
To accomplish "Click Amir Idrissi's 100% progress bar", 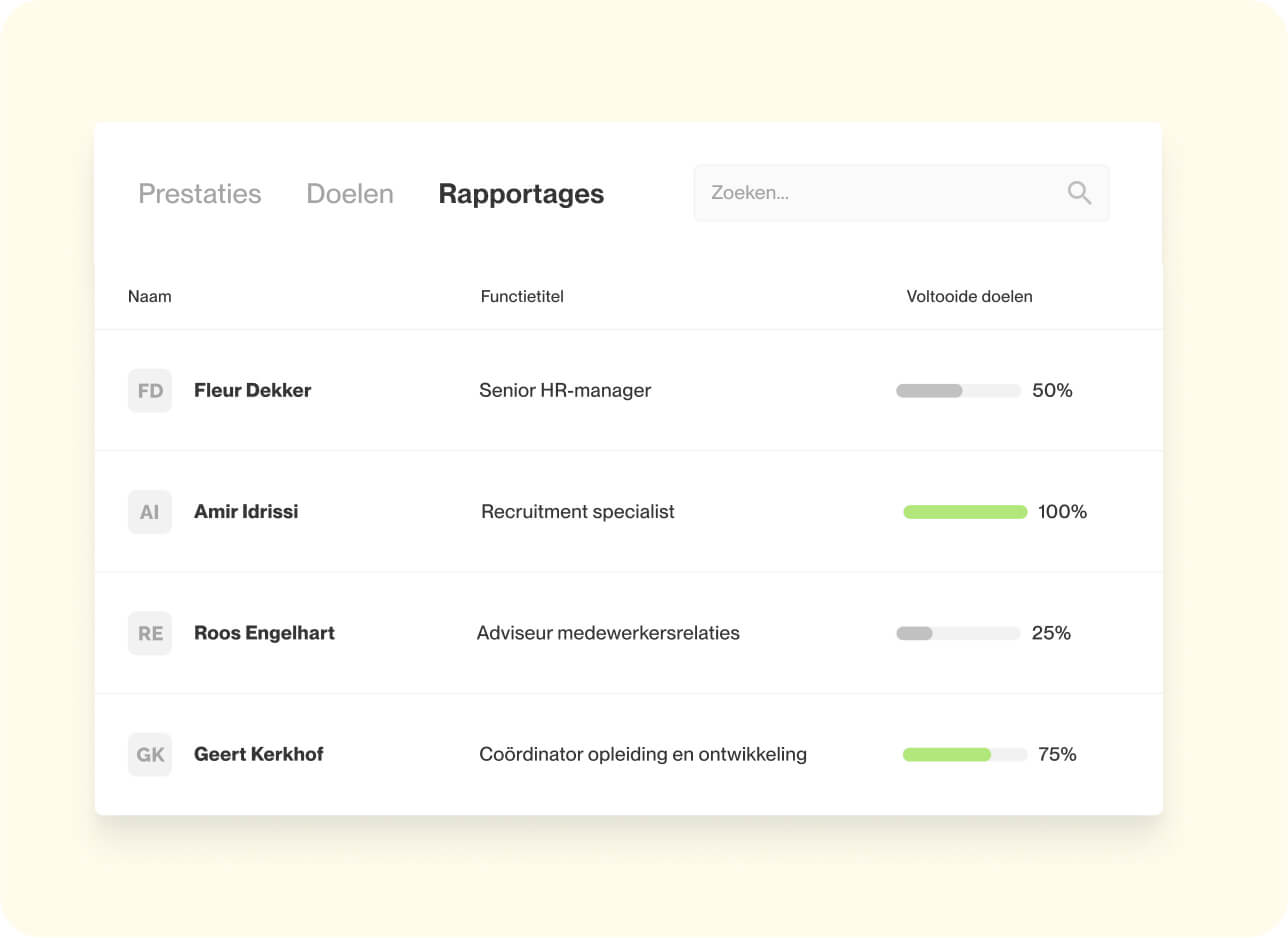I will point(965,512).
